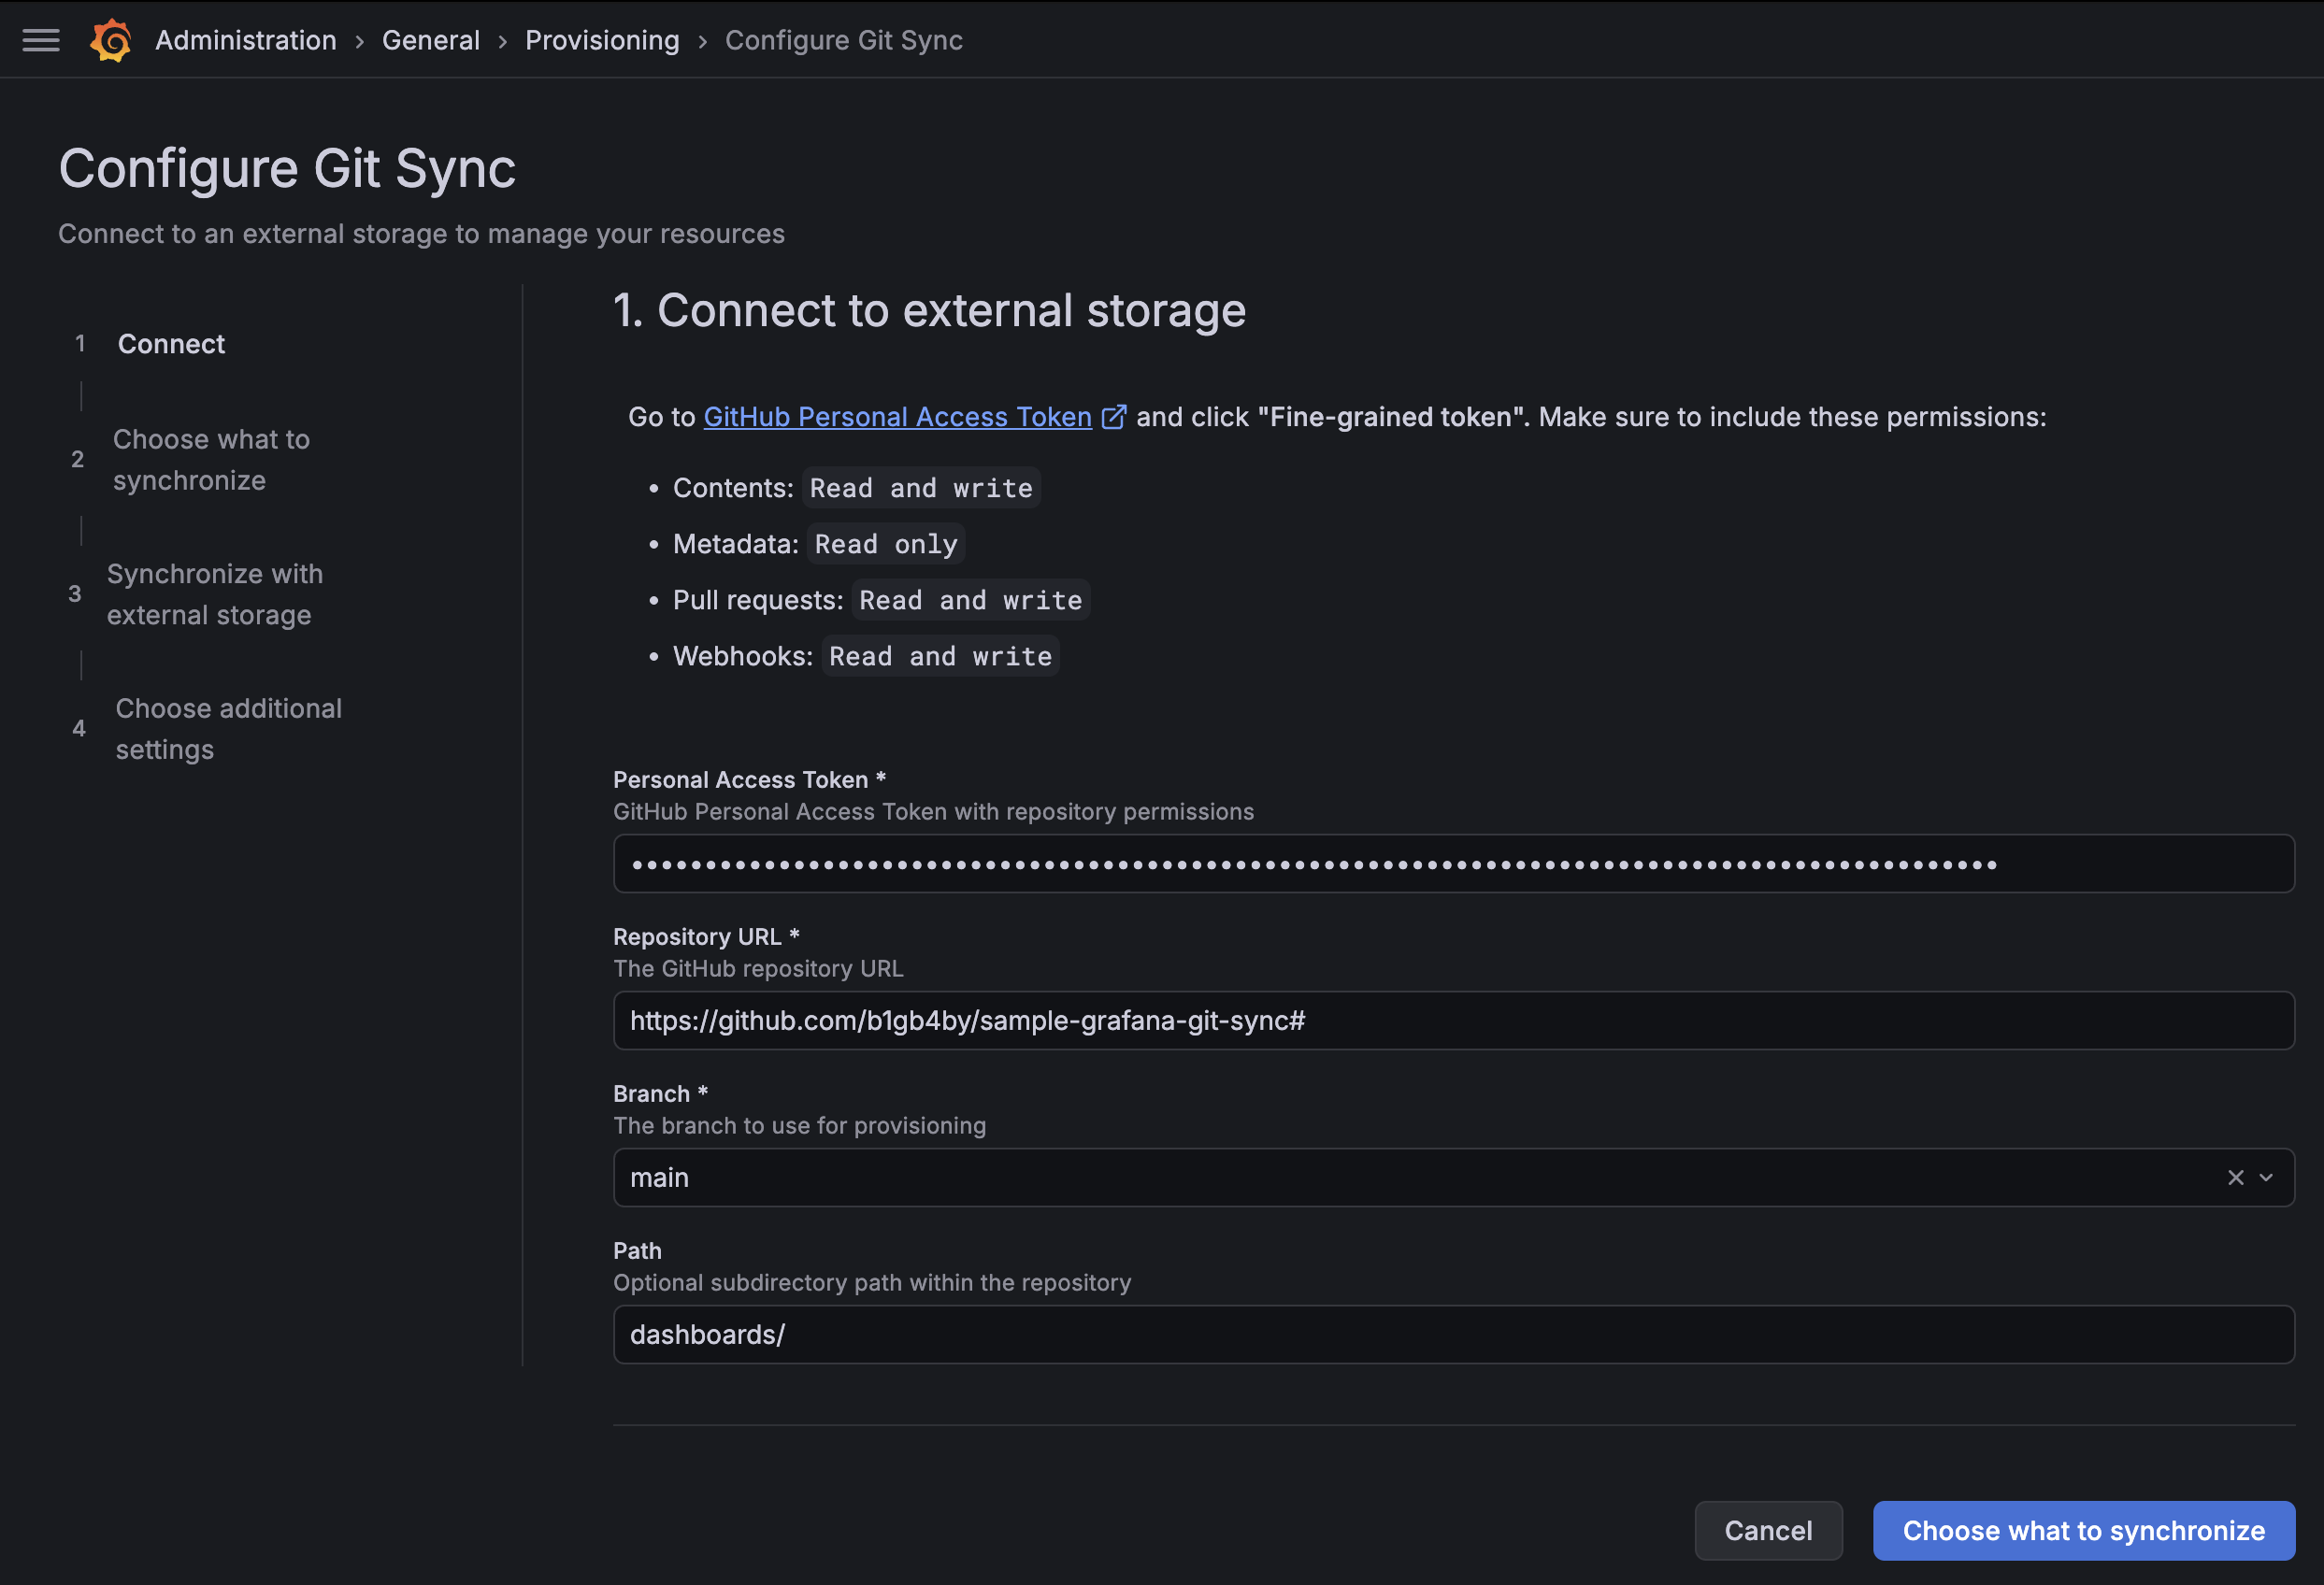The image size is (2324, 1585).
Task: Select step 2 Choose what to synchronize
Action: pyautogui.click(x=212, y=459)
